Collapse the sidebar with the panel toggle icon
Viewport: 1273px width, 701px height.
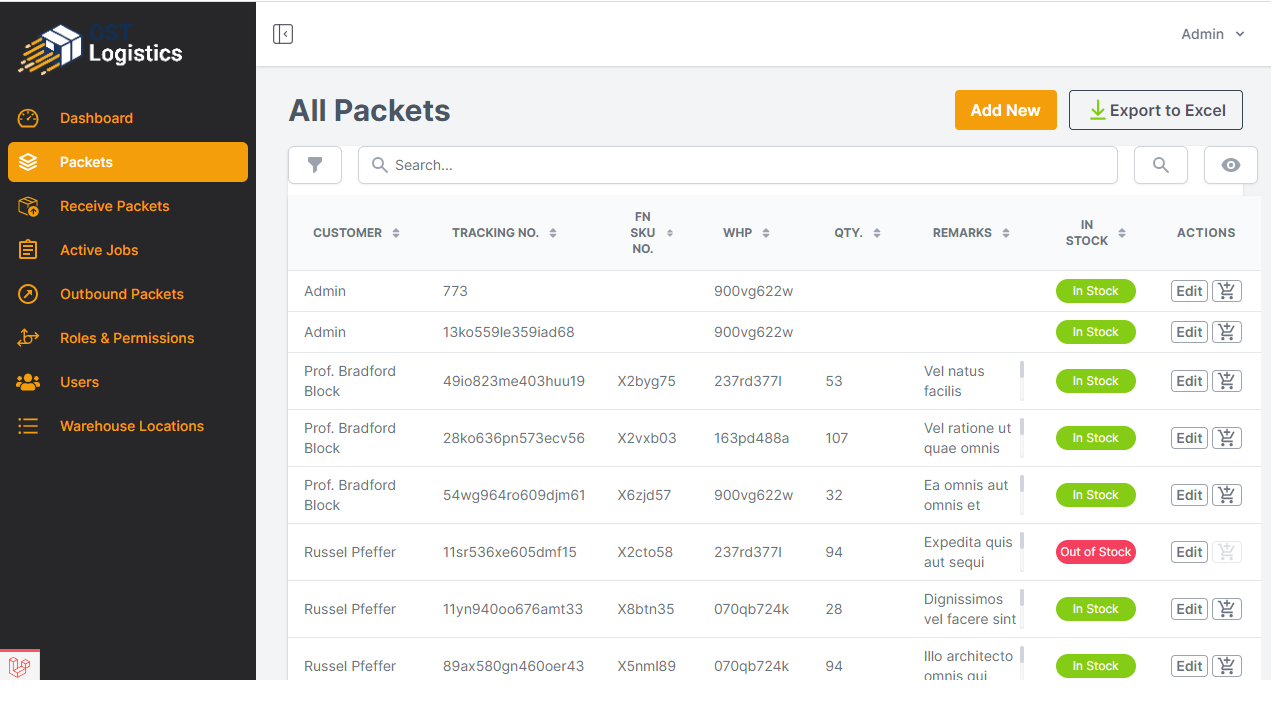[283, 34]
